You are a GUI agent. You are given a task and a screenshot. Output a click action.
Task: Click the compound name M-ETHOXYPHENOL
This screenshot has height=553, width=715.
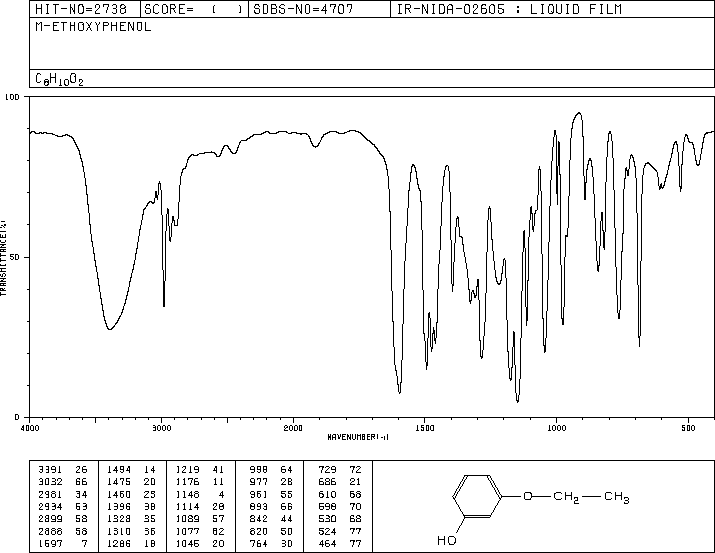pyautogui.click(x=93, y=27)
